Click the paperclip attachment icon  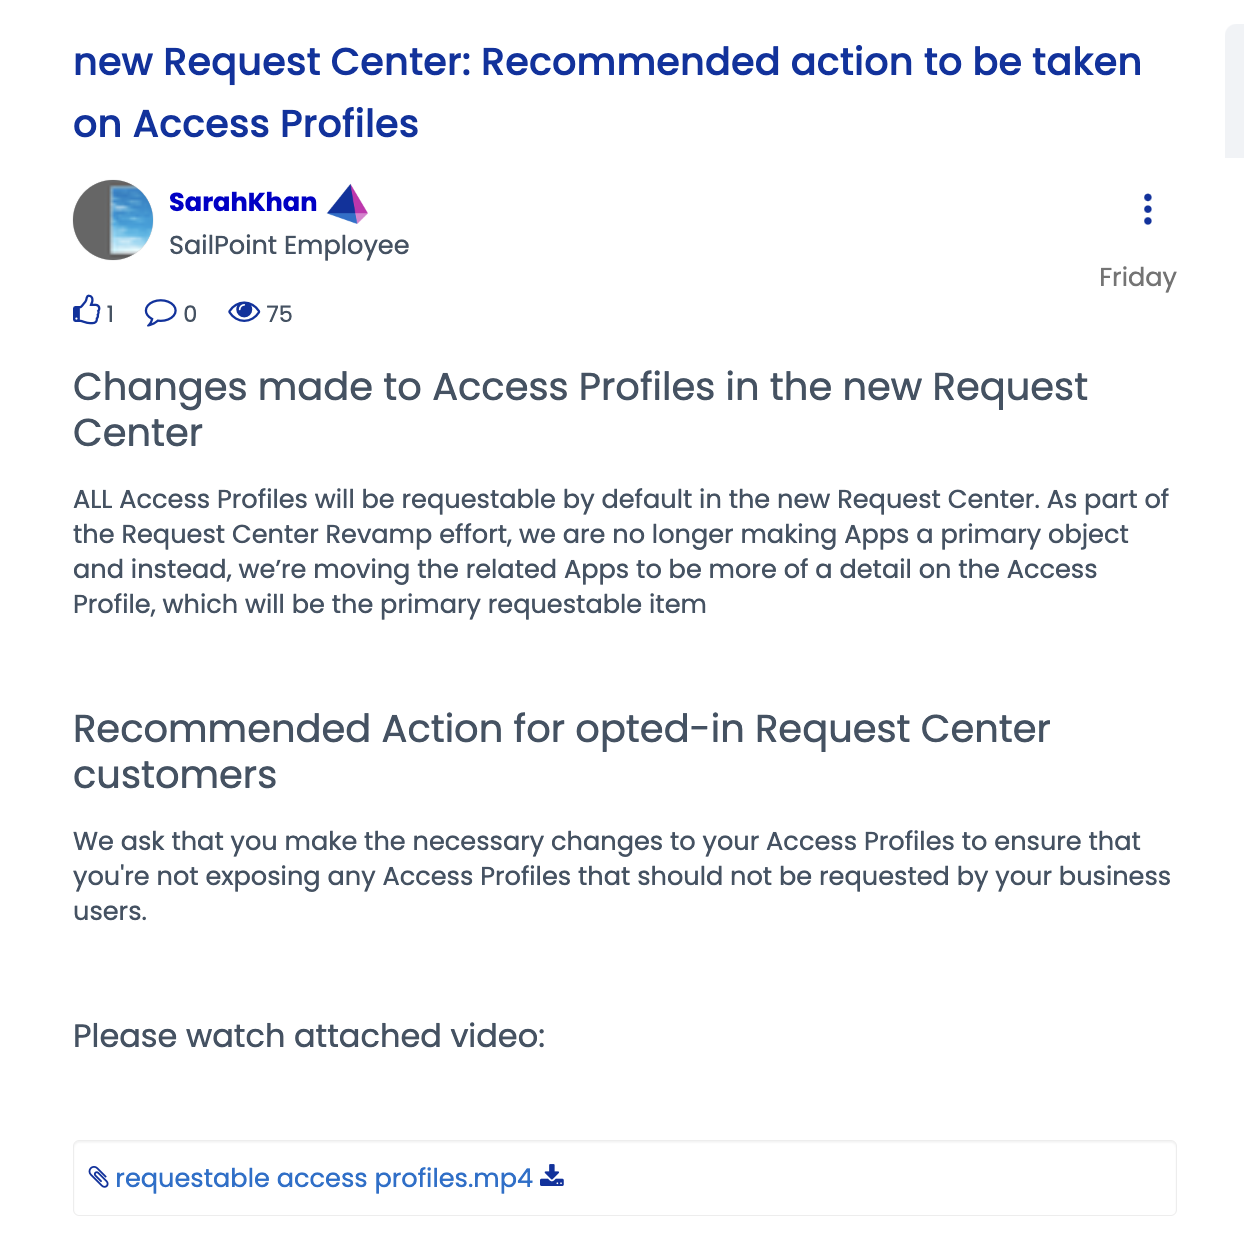(97, 1177)
